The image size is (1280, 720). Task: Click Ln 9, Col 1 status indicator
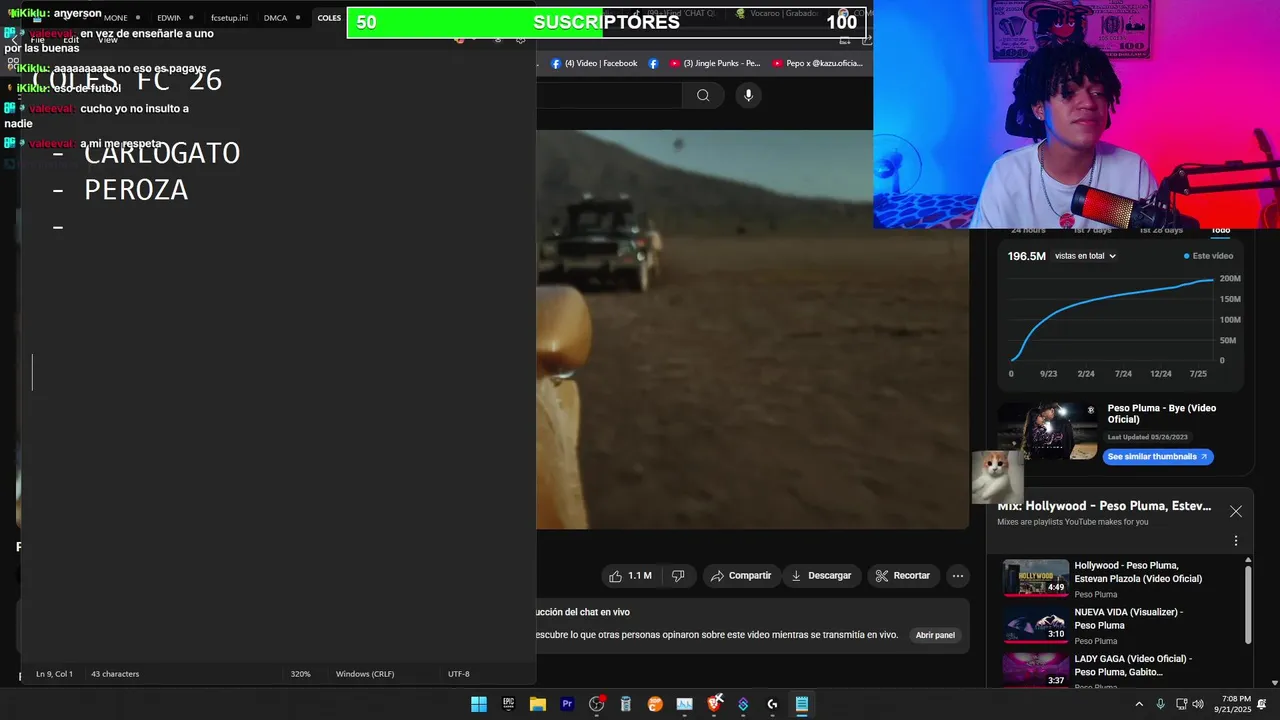click(x=54, y=674)
